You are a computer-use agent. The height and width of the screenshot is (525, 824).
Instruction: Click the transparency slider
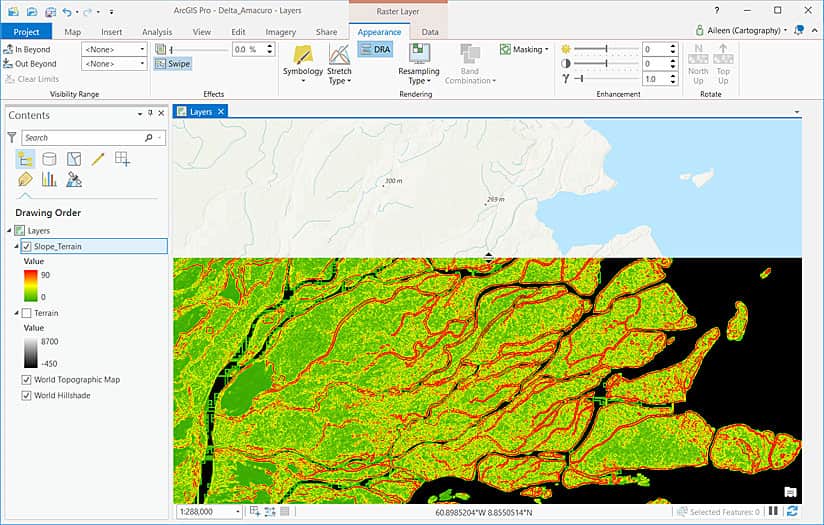[198, 49]
